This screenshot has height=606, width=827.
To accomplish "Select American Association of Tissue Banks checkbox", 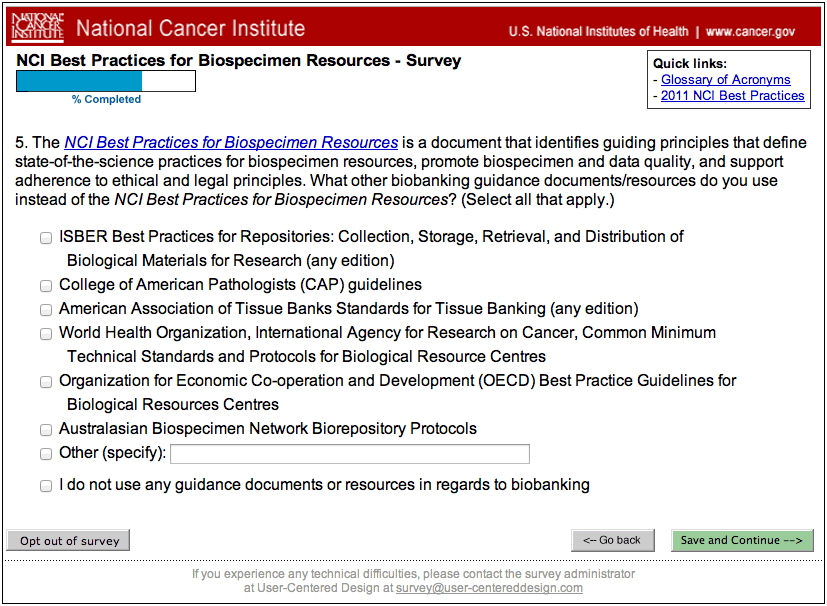I will (x=46, y=310).
